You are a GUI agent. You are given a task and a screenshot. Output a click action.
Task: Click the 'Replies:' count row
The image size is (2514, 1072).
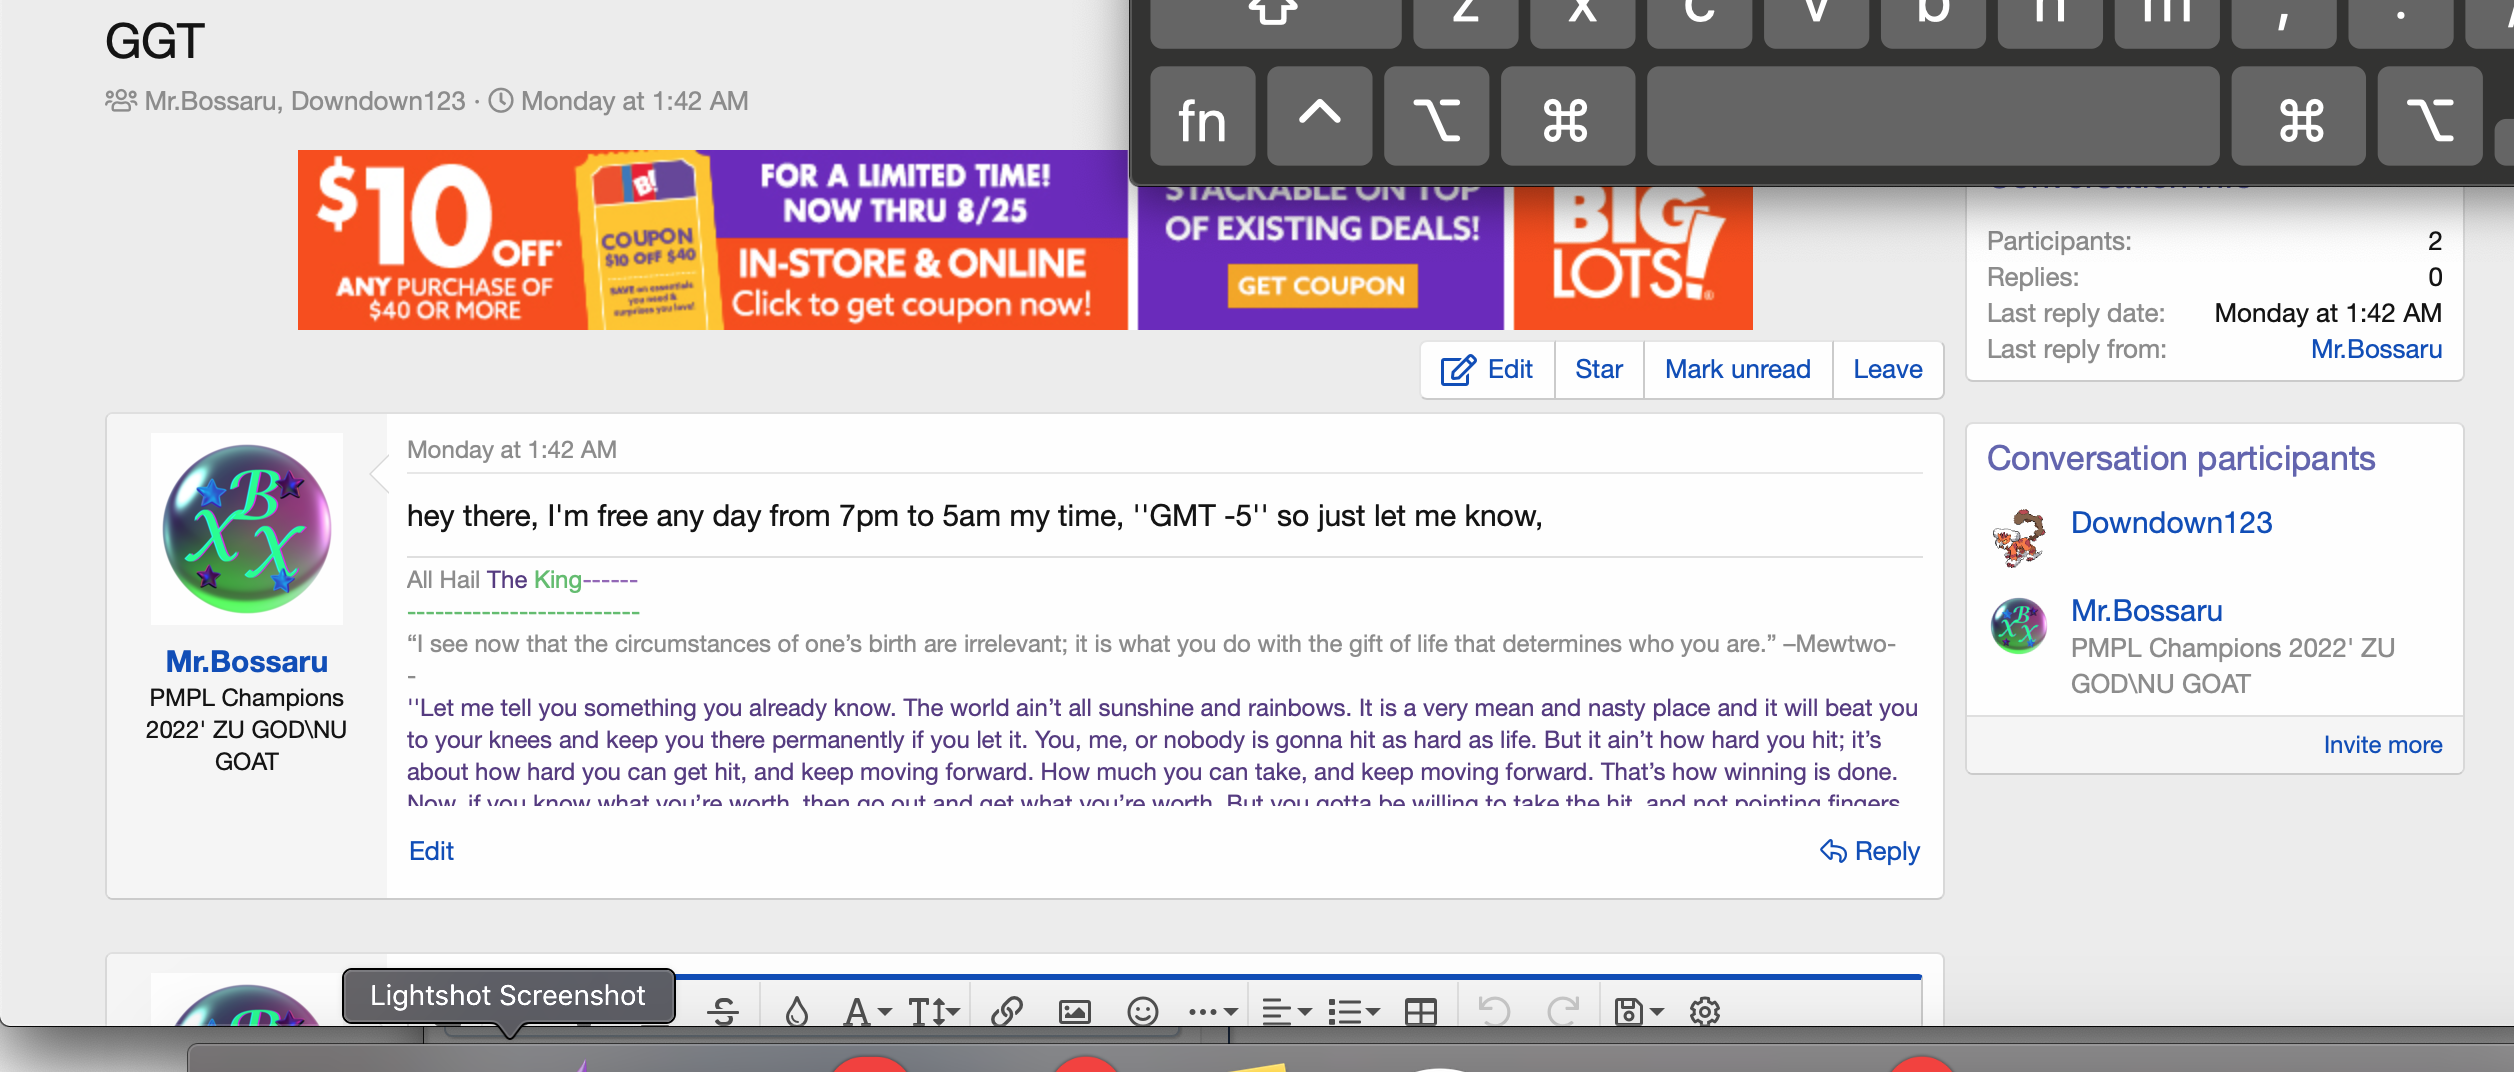[2214, 277]
